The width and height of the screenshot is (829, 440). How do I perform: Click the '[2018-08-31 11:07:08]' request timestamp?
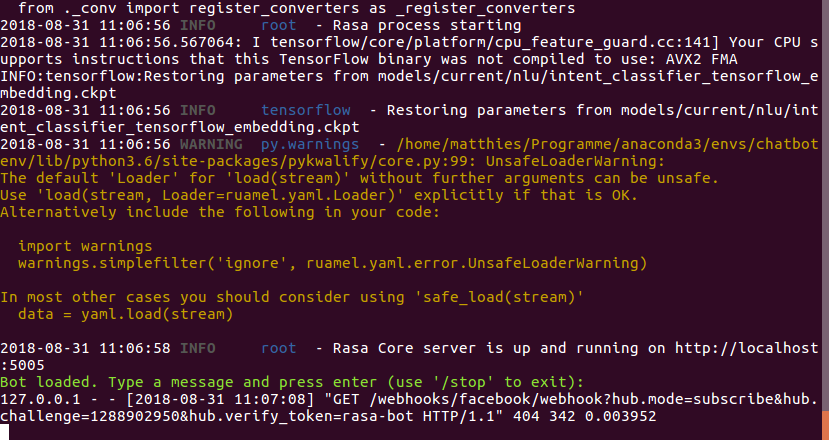click(220, 399)
